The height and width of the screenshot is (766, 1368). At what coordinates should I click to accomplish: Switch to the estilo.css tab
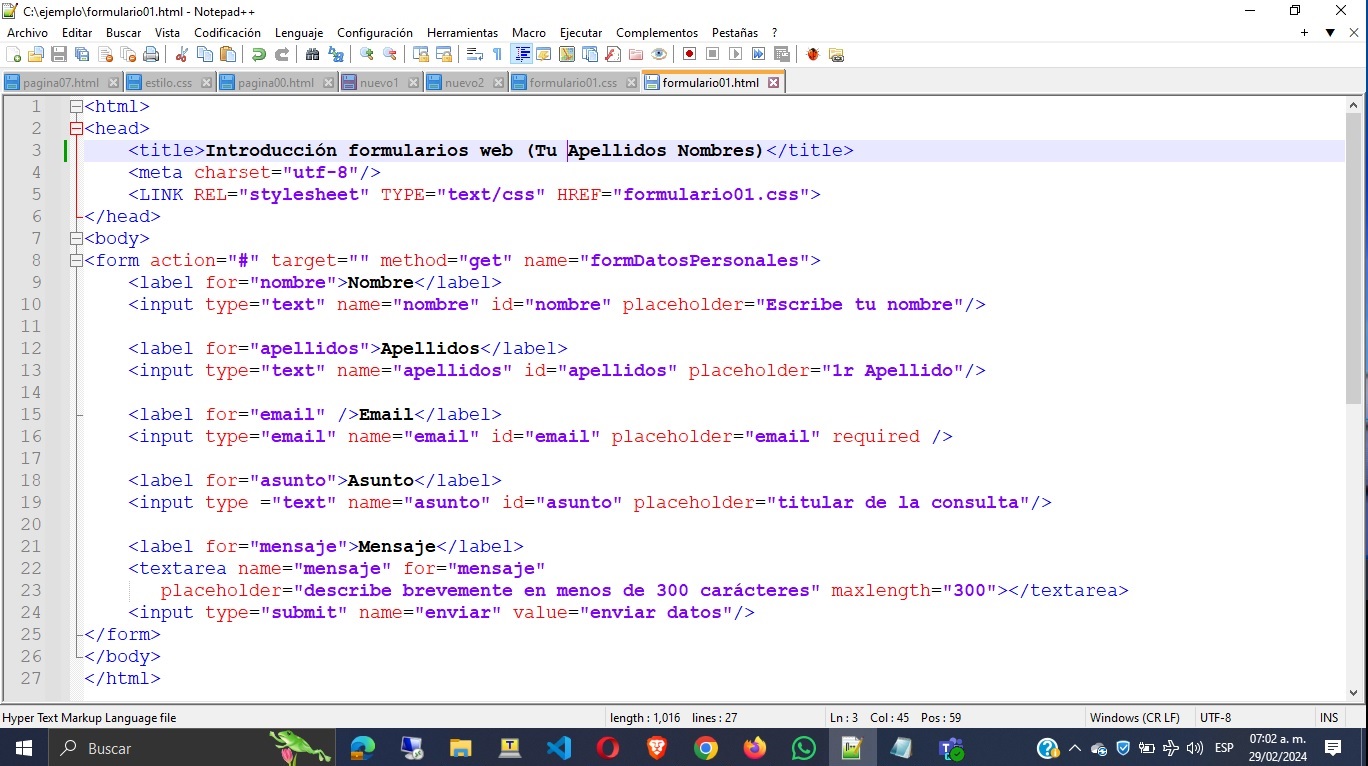168,82
